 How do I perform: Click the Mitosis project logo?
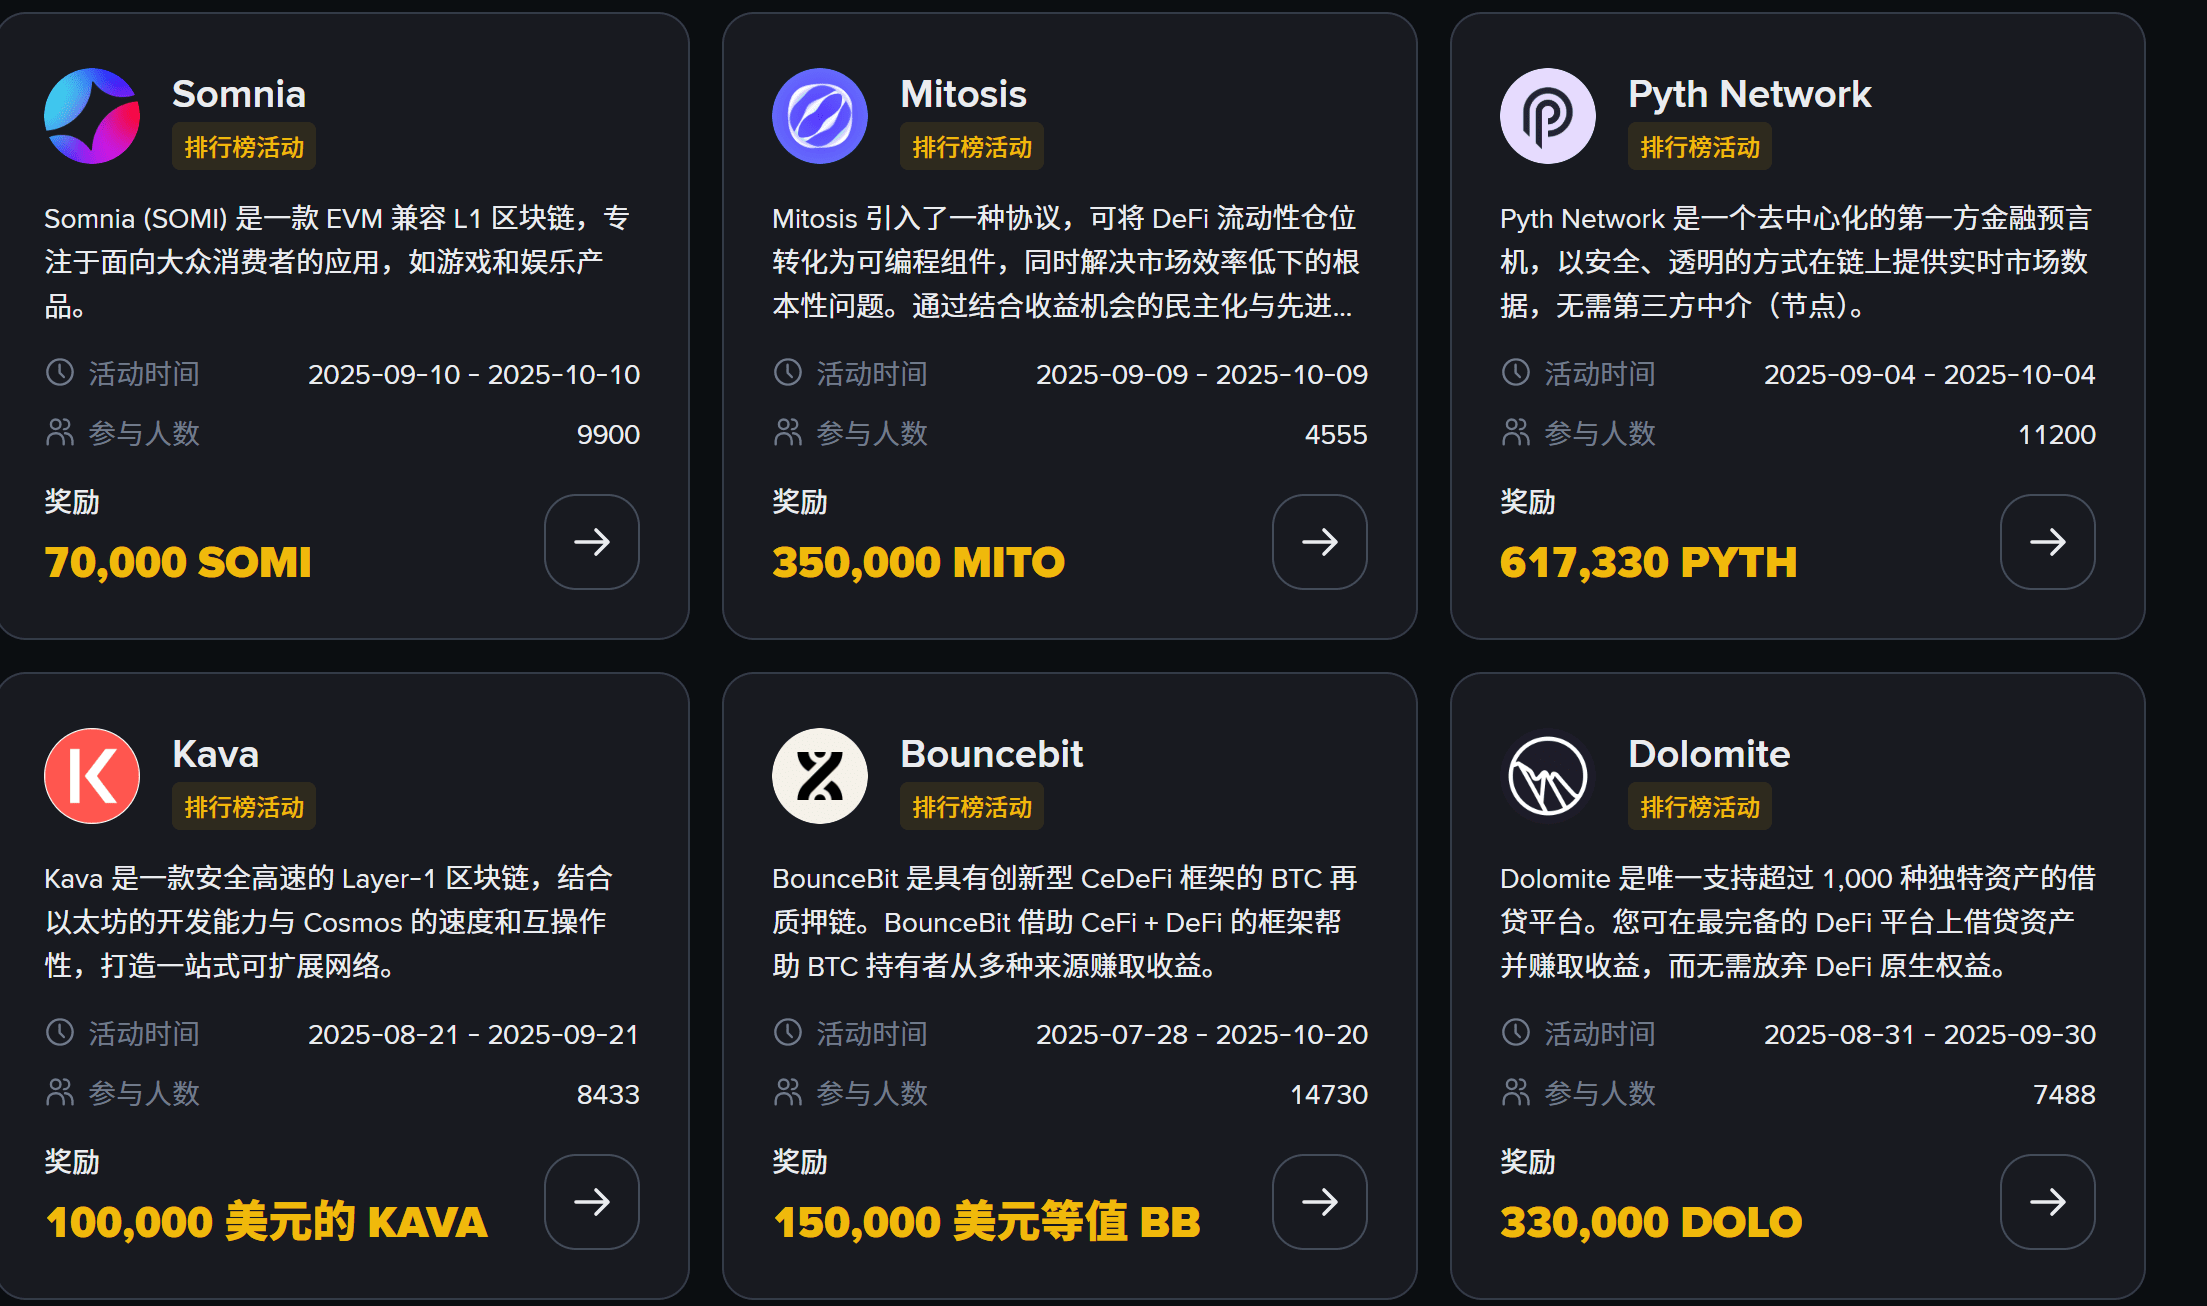coord(820,116)
